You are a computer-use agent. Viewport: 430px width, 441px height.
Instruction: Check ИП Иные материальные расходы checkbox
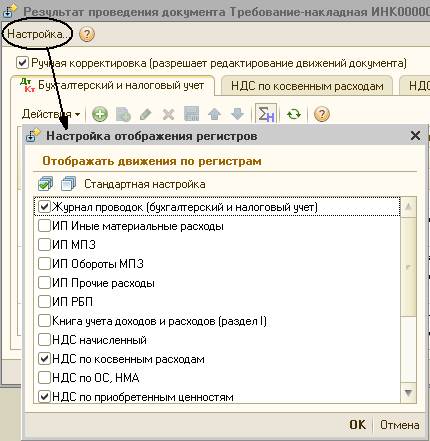(44, 226)
